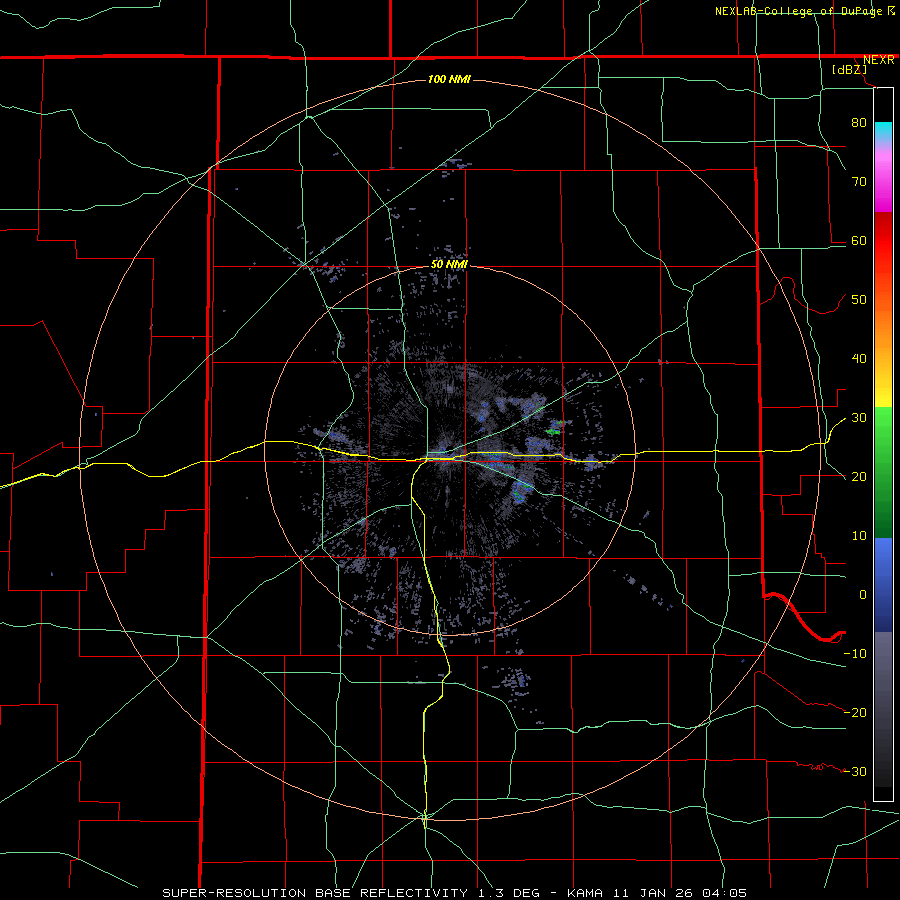Click the 50 dBZ scale value

tap(859, 300)
